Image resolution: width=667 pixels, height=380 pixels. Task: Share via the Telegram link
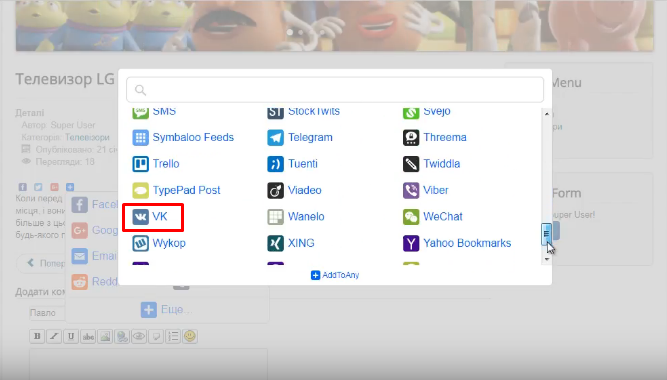(x=310, y=137)
